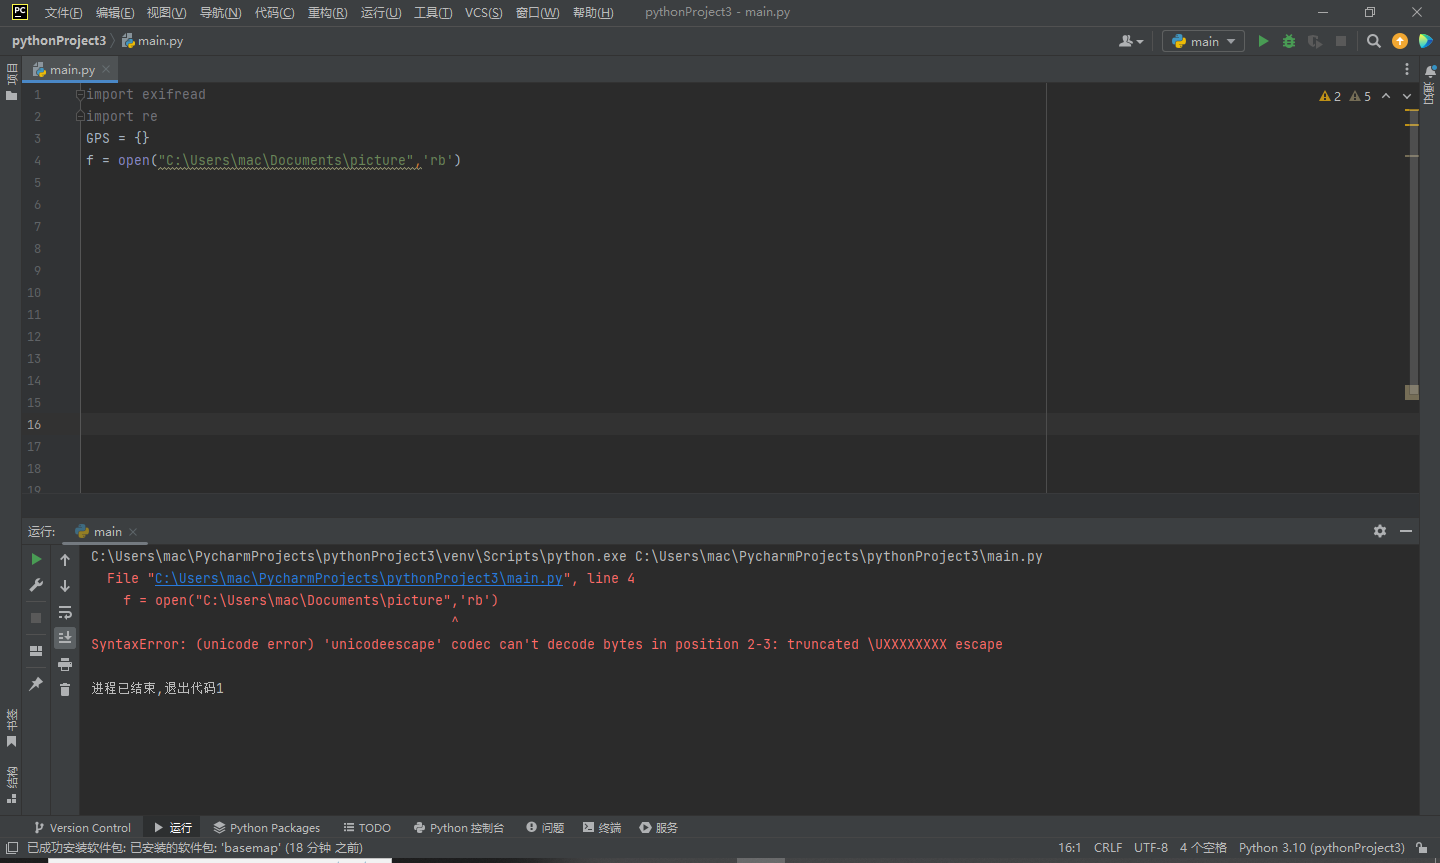Open 服务 services tool window
The image size is (1440, 863).
tap(659, 828)
